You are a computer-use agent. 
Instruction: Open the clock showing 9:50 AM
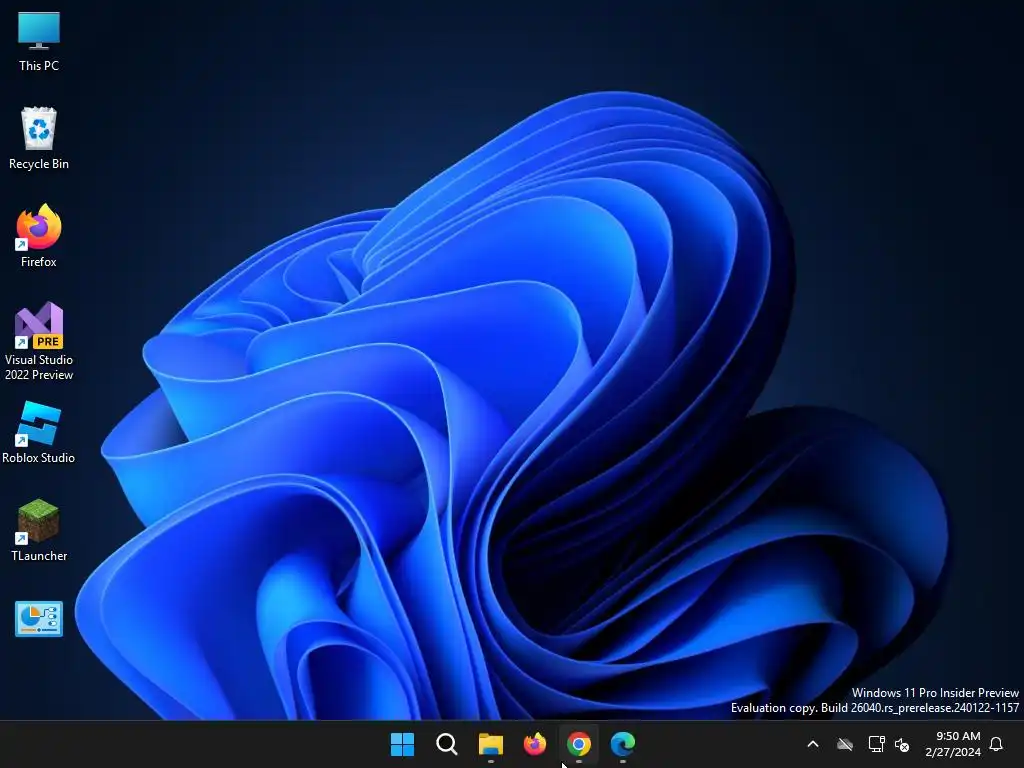(x=953, y=744)
